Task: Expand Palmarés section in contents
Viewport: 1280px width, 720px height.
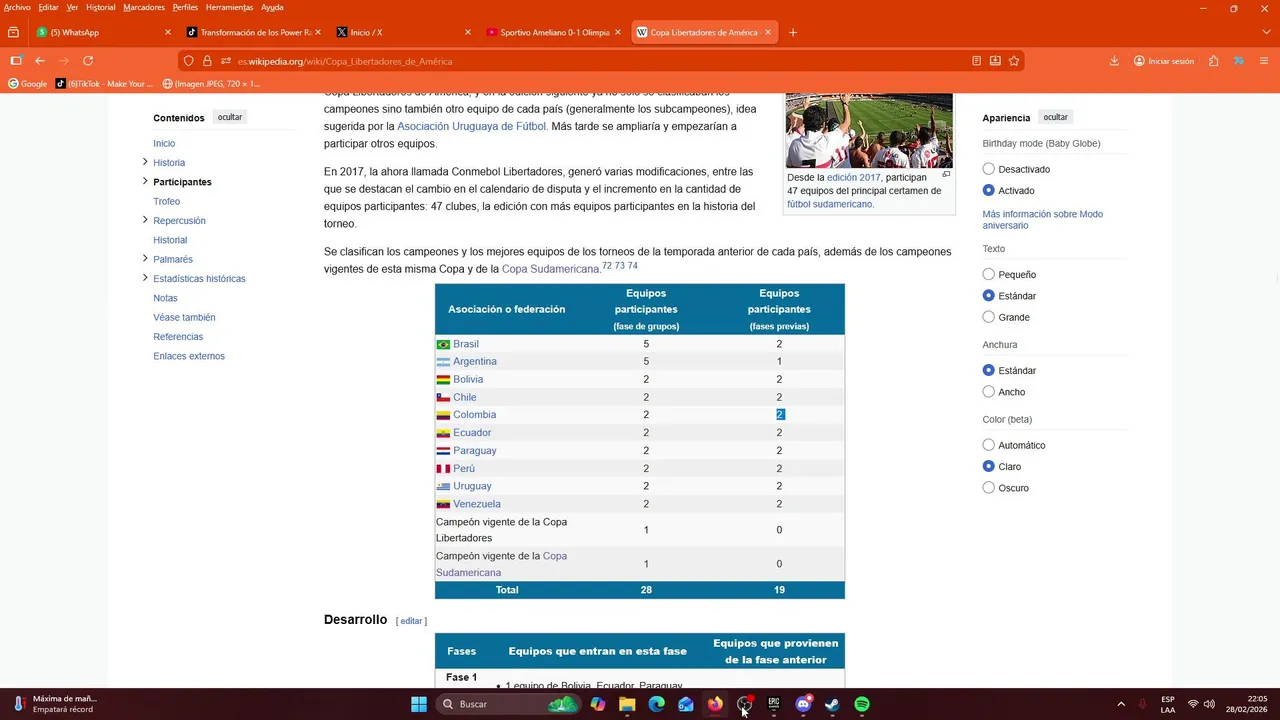Action: [145, 259]
